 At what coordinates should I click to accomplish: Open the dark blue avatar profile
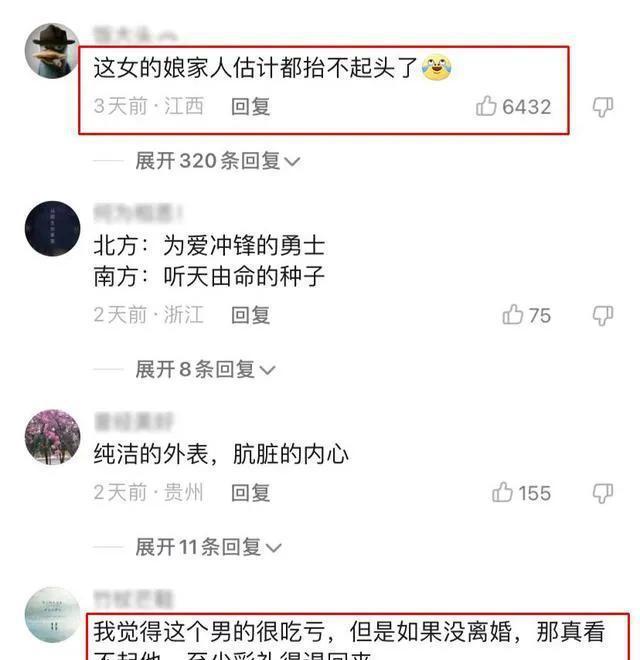click(52, 229)
